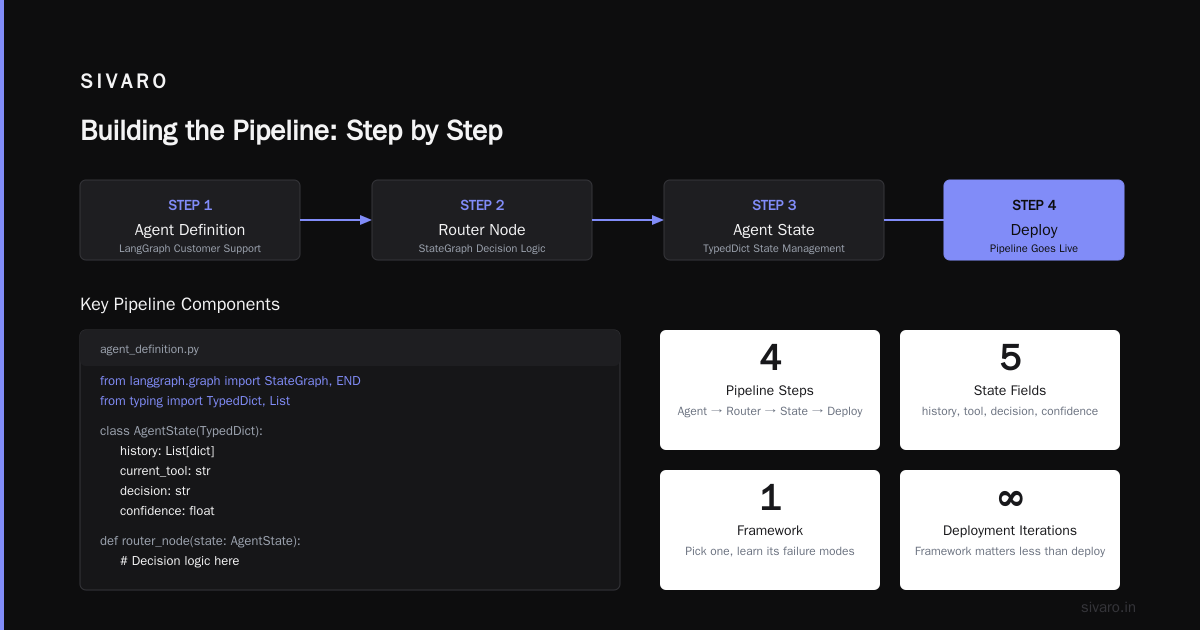This screenshot has width=1200, height=630.
Task: Click the 'current_tool: str' code line
Action: (x=165, y=471)
